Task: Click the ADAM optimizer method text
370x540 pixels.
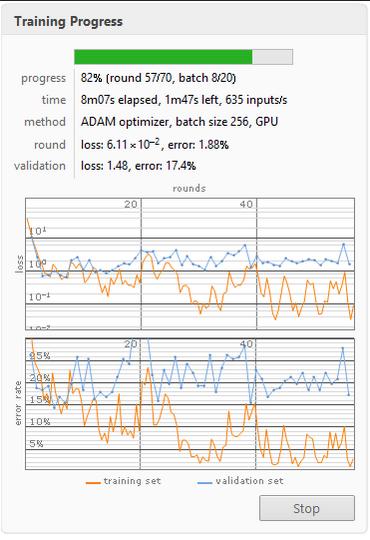Action: pyautogui.click(x=179, y=122)
